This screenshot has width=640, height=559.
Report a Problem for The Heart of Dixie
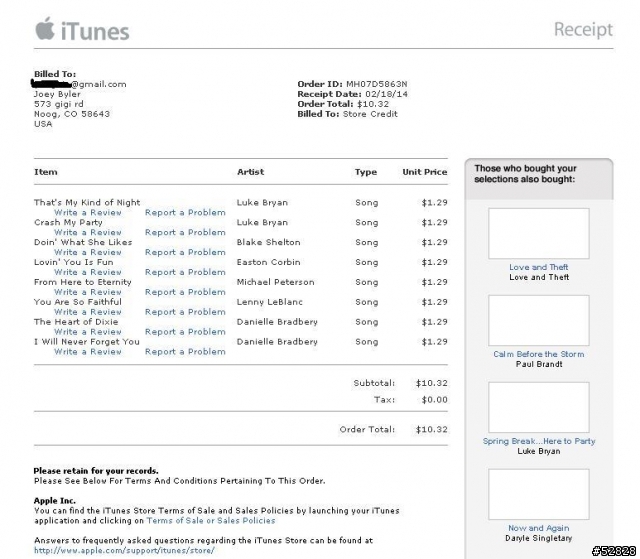coord(185,332)
